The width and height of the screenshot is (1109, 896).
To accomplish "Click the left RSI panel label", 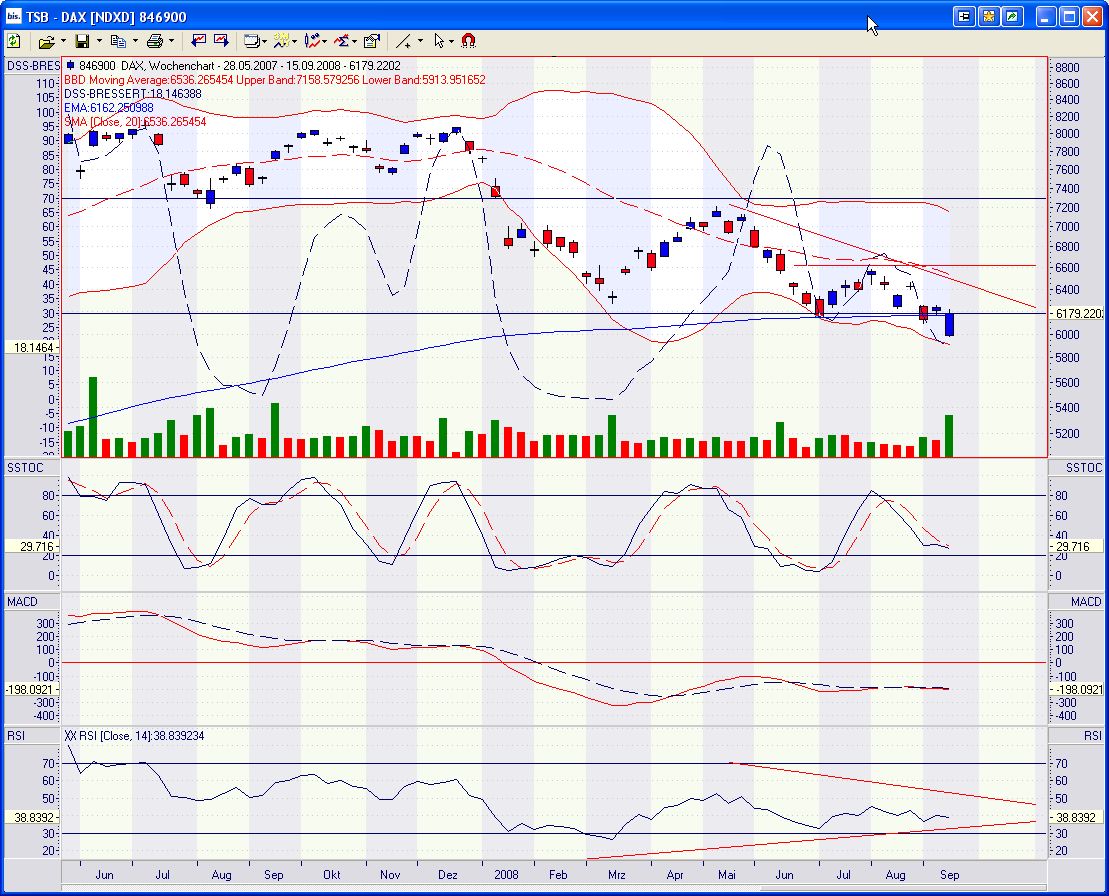I will [16, 735].
